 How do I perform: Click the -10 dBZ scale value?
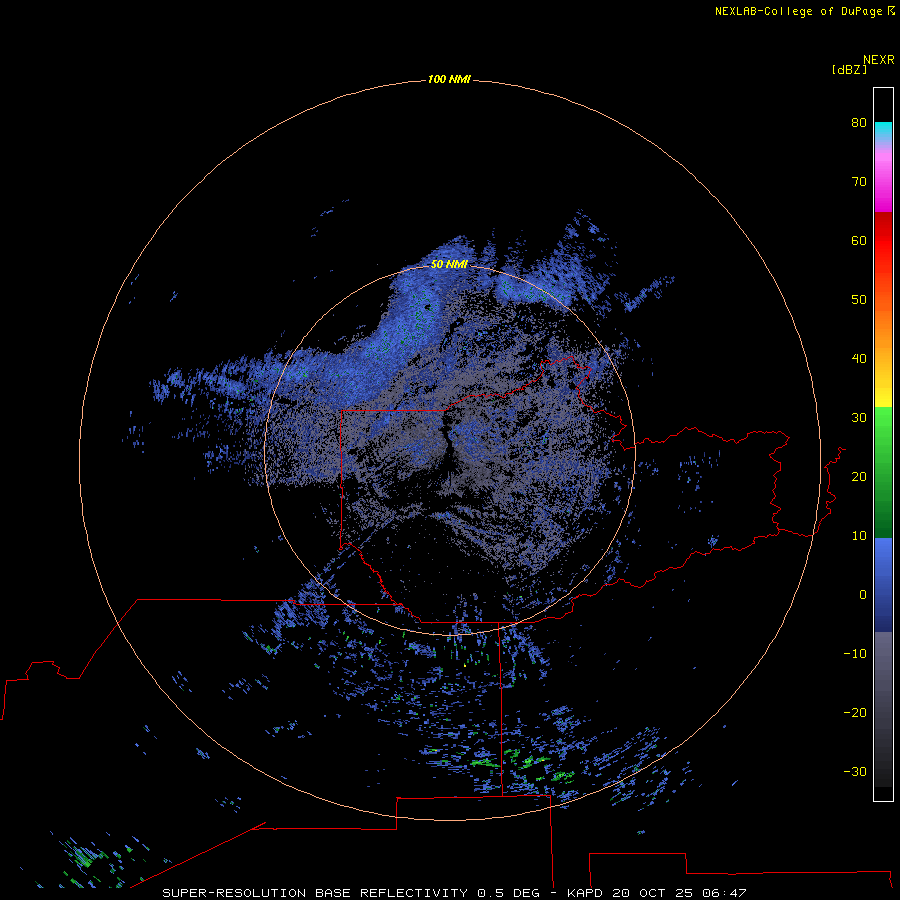[855, 654]
